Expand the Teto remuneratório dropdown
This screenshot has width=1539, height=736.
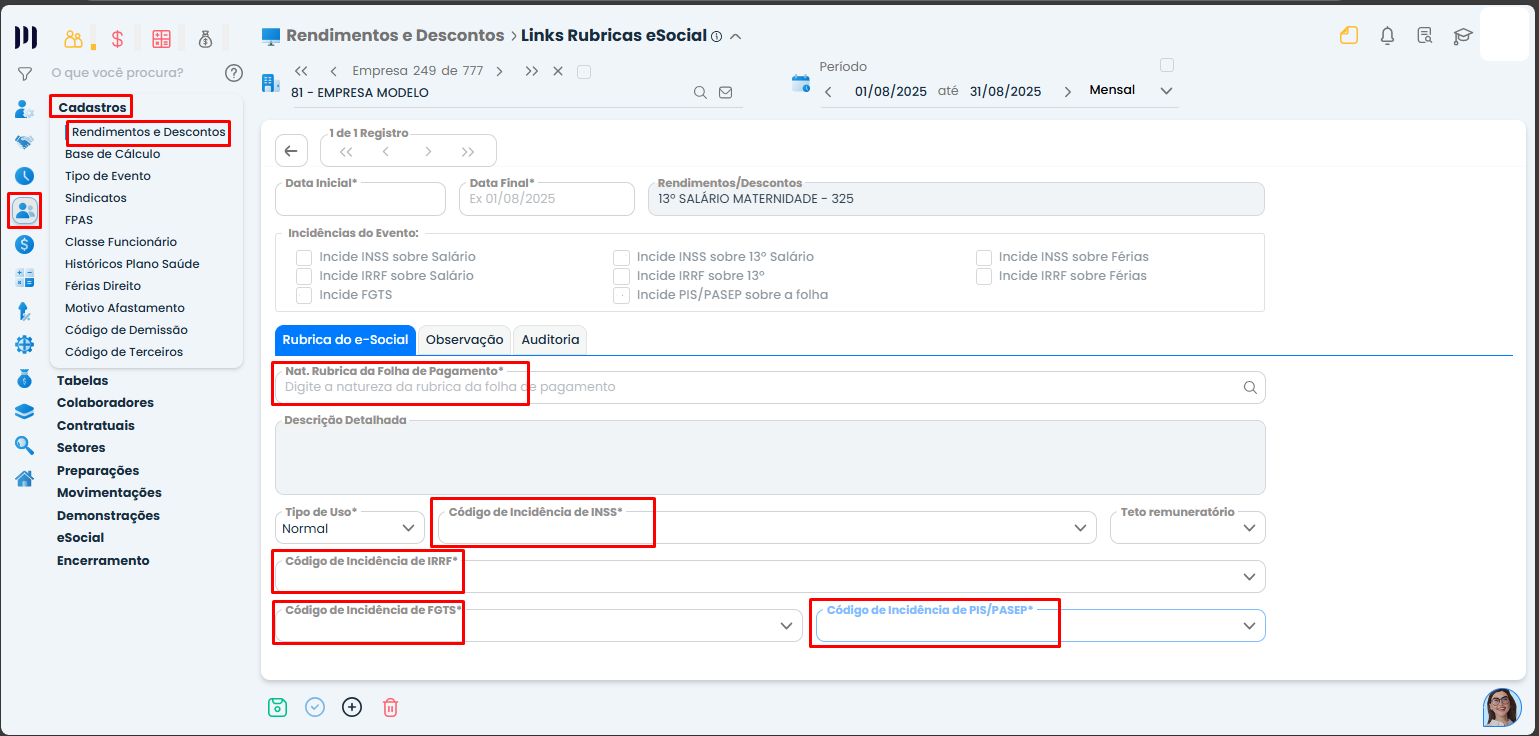click(x=1188, y=528)
